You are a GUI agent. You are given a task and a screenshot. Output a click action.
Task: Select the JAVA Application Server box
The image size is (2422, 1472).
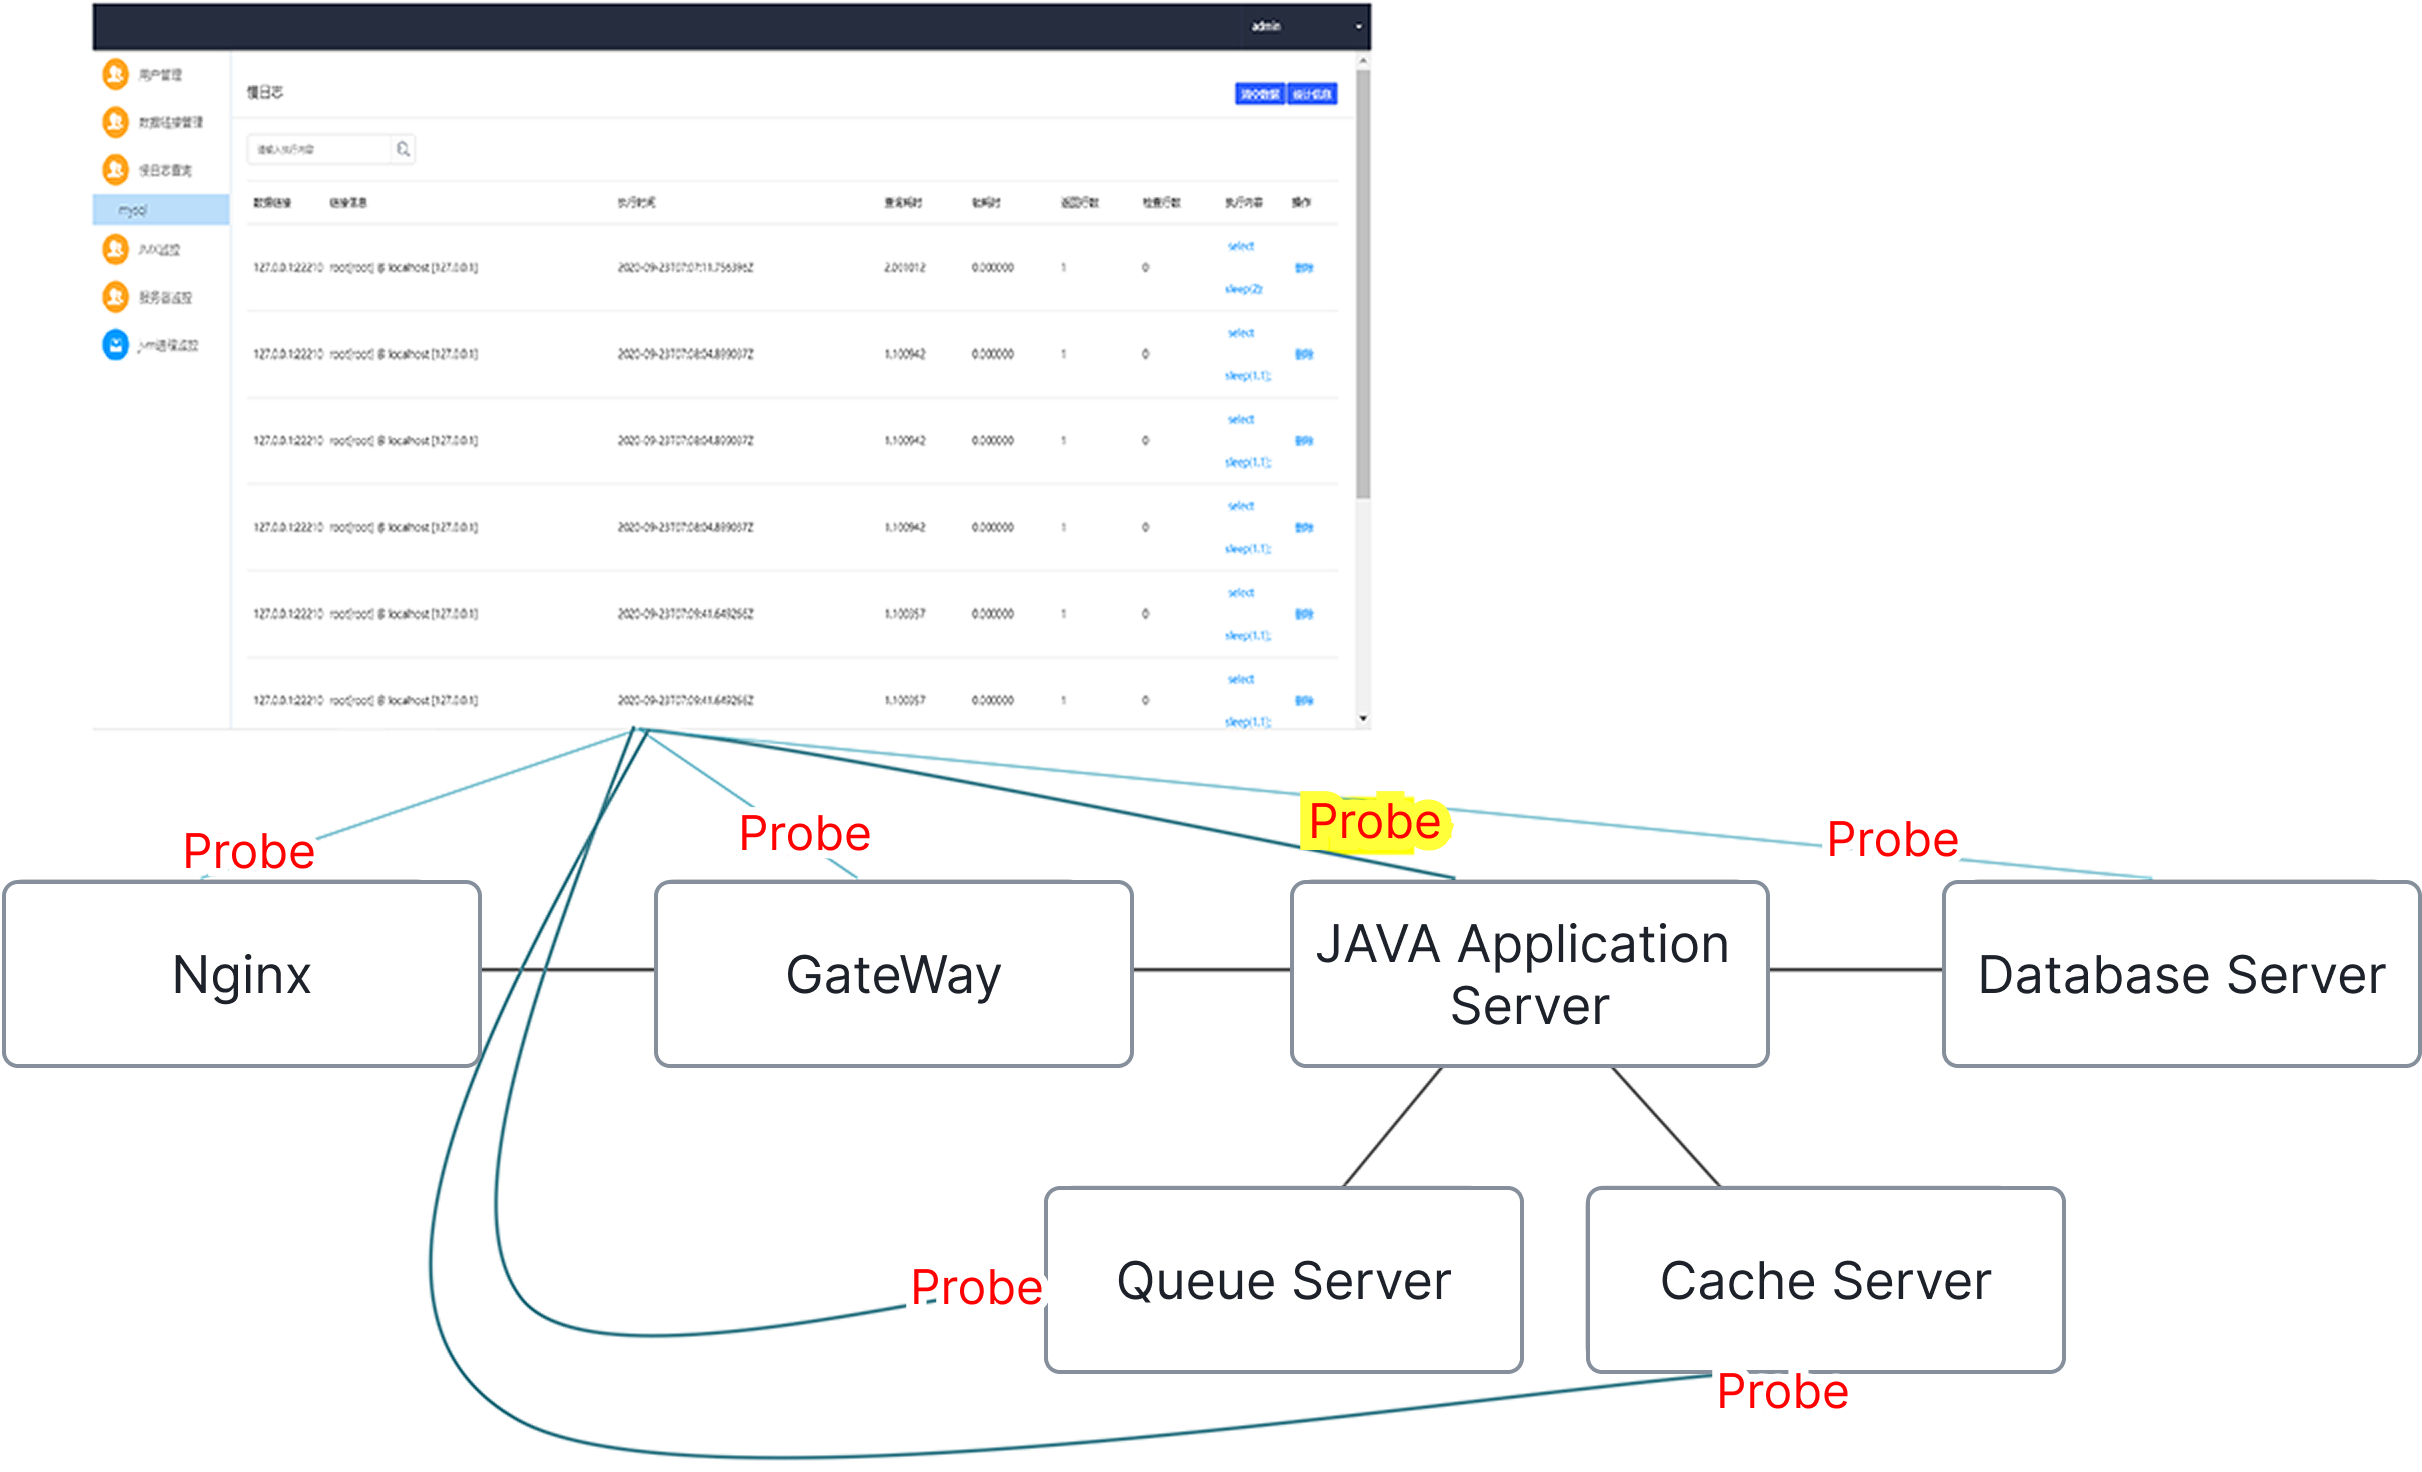[x=1529, y=974]
